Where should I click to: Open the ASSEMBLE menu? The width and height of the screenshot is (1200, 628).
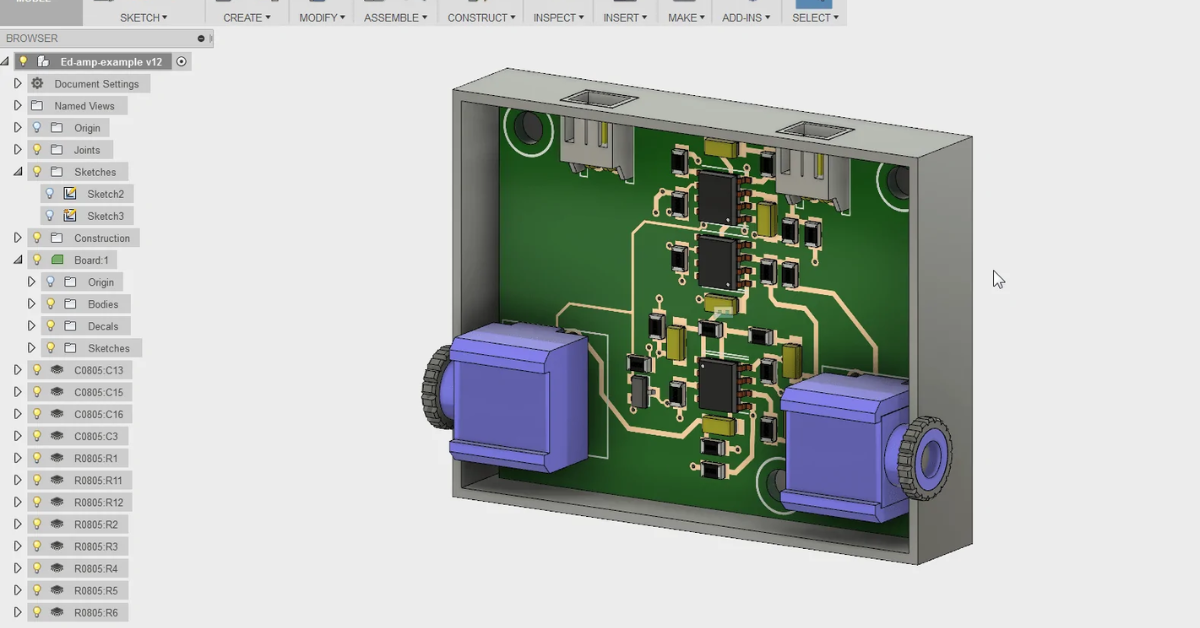pos(393,16)
